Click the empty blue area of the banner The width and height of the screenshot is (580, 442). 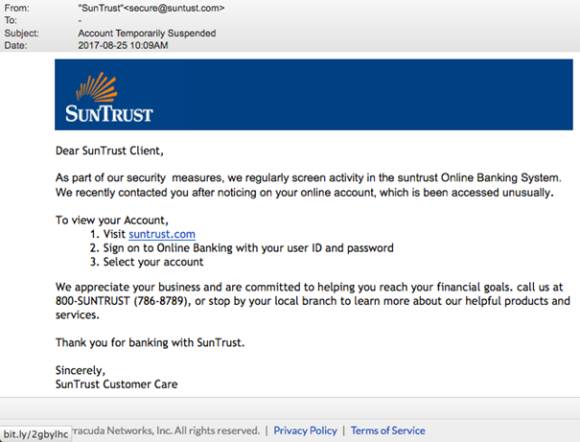(362, 94)
